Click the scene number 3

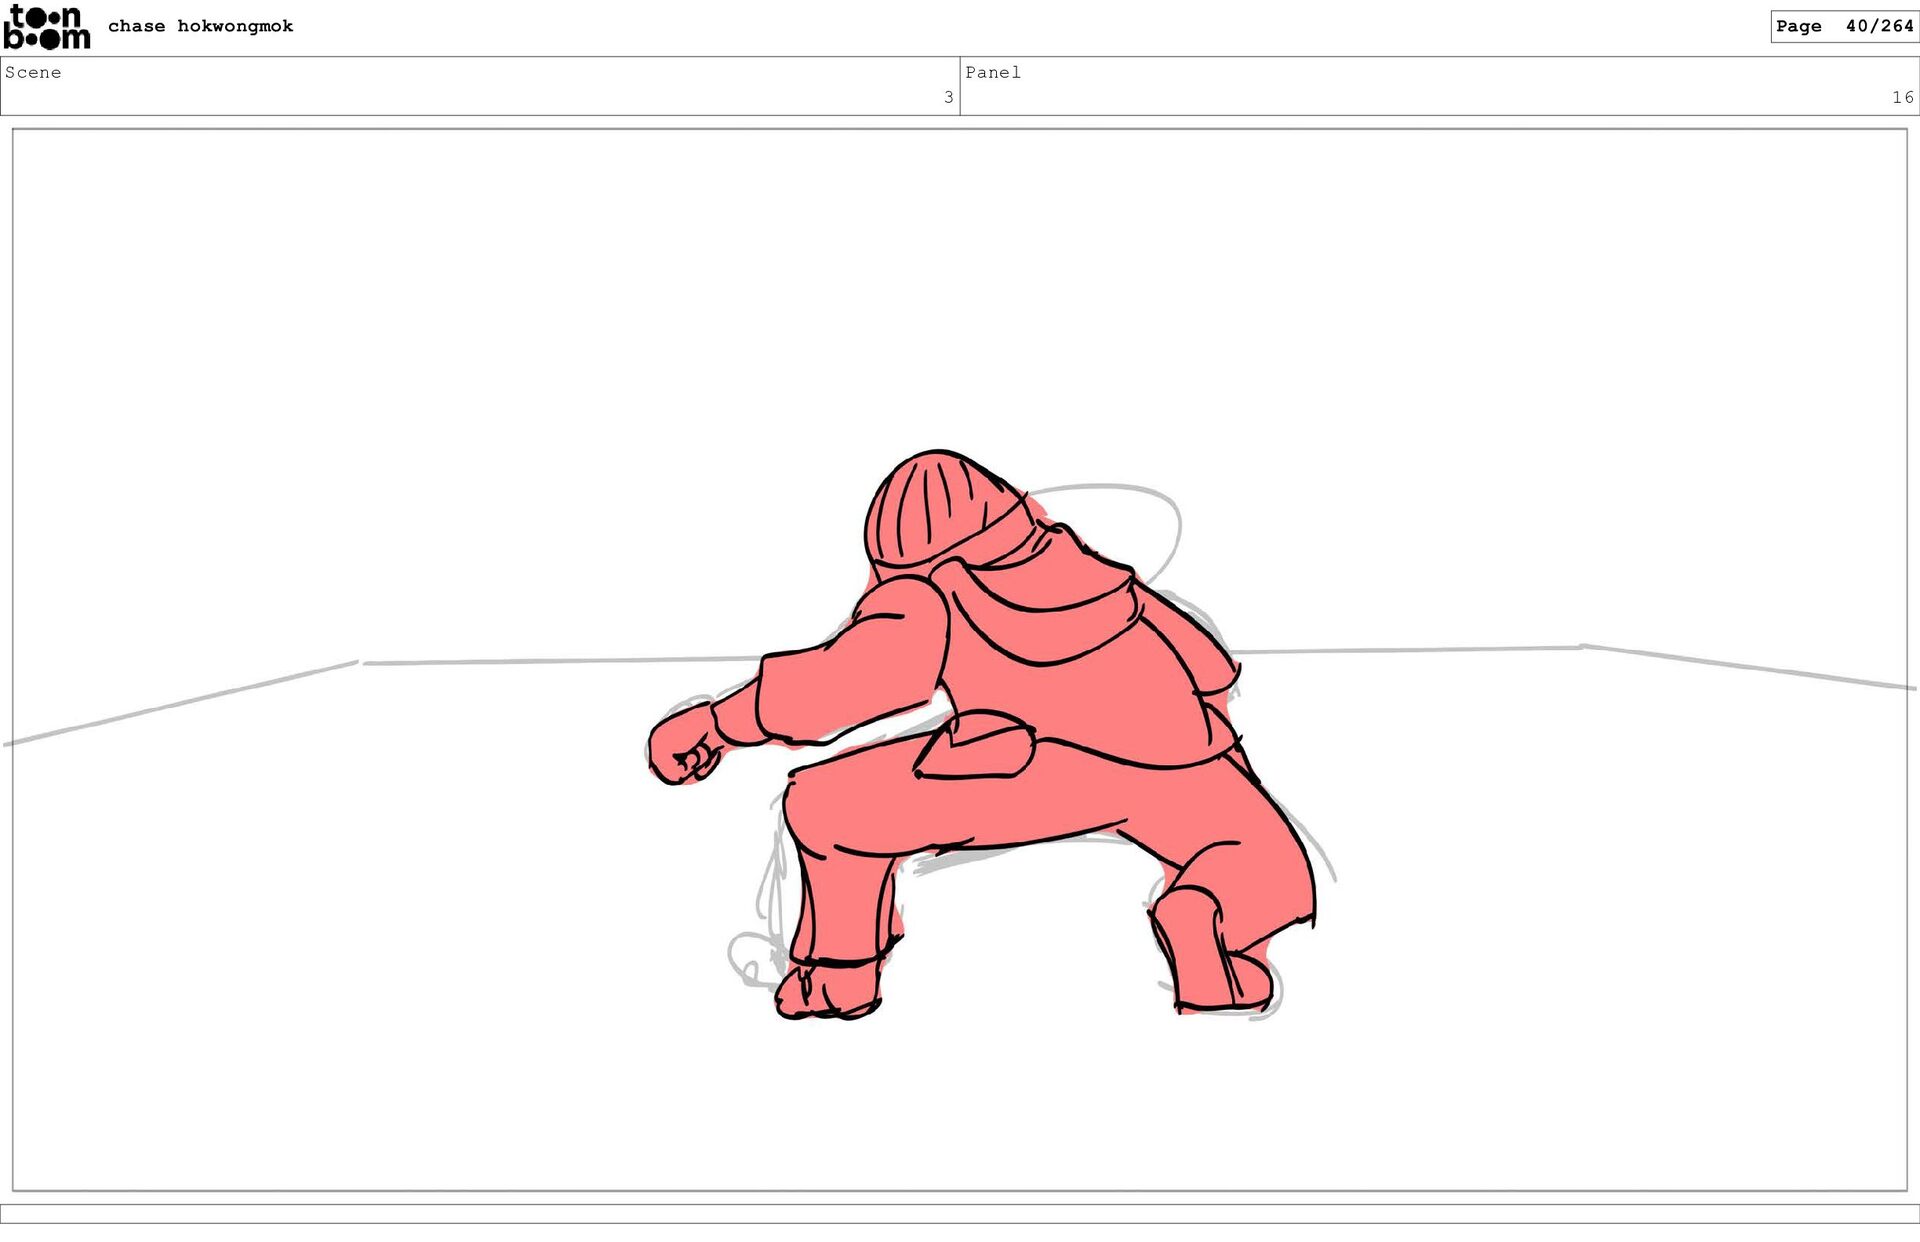coord(948,97)
